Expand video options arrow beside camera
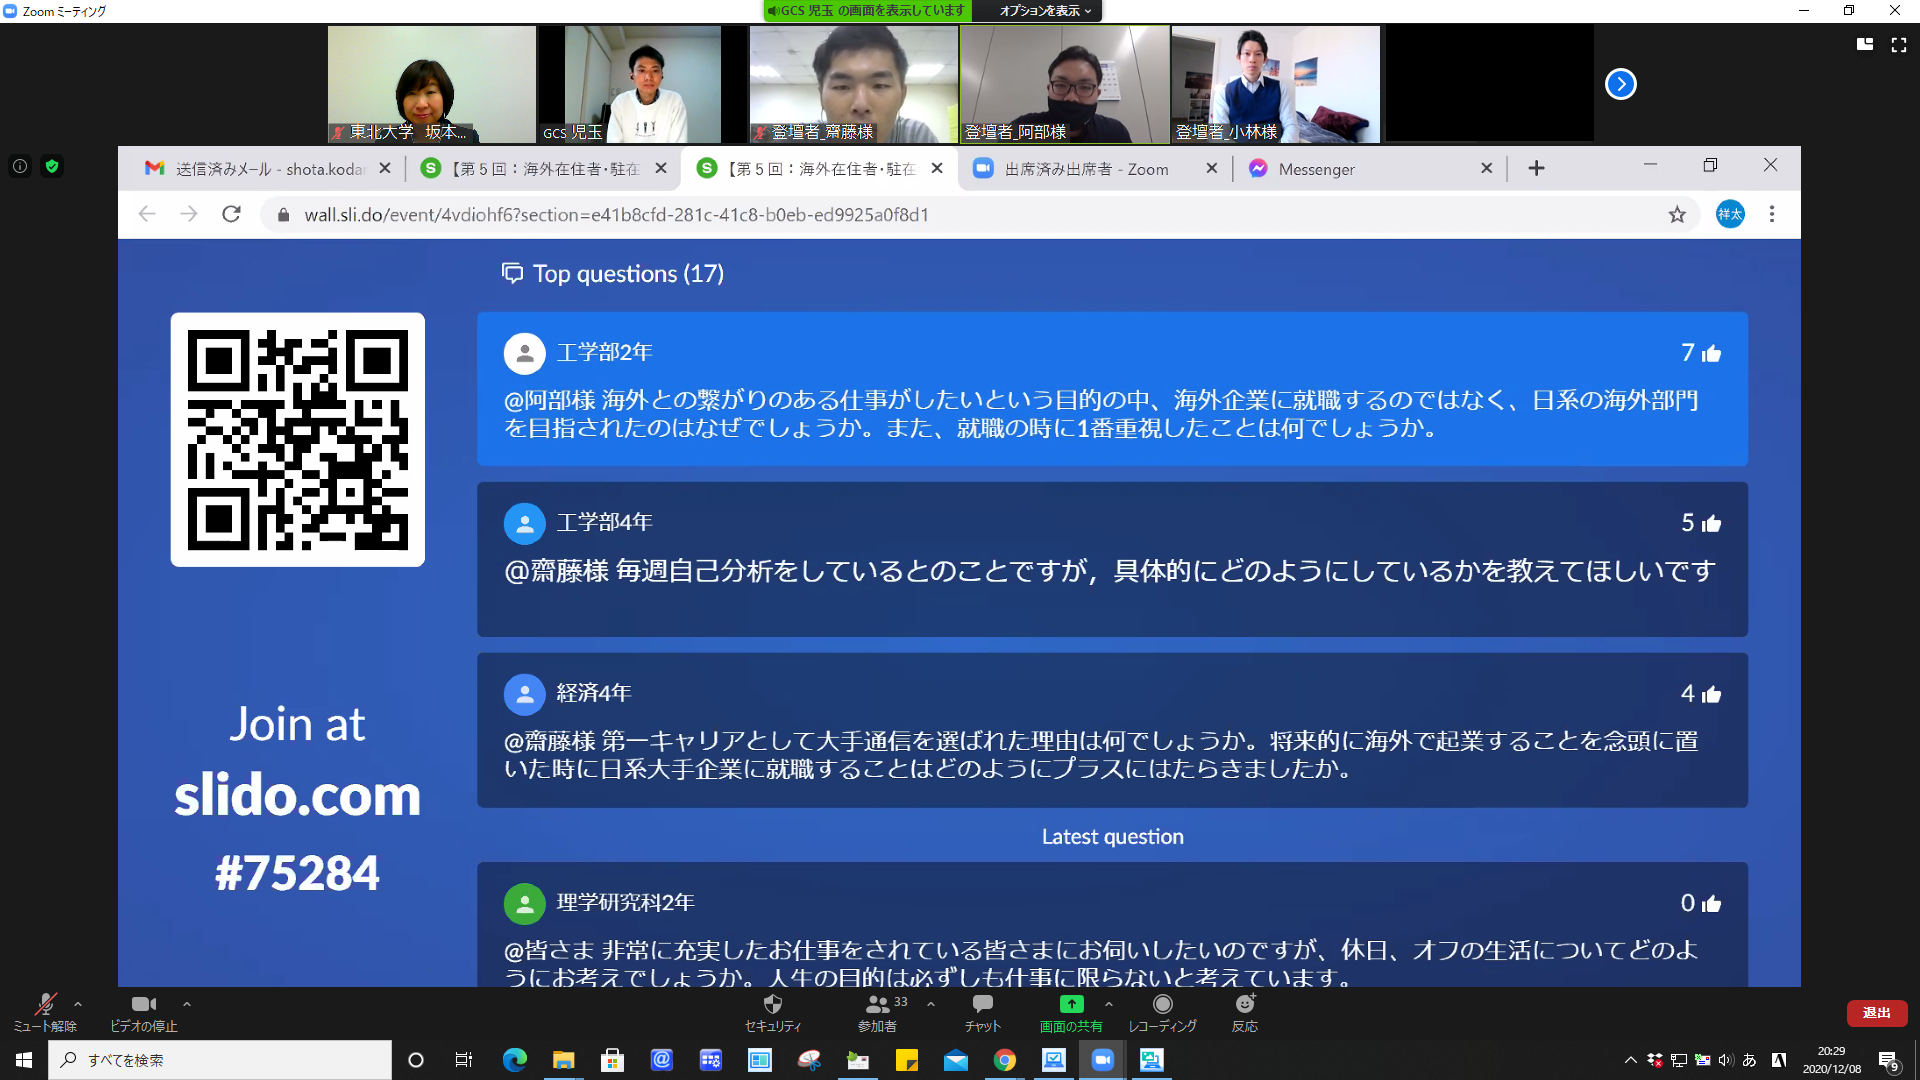The height and width of the screenshot is (1080, 1920). pyautogui.click(x=187, y=1004)
